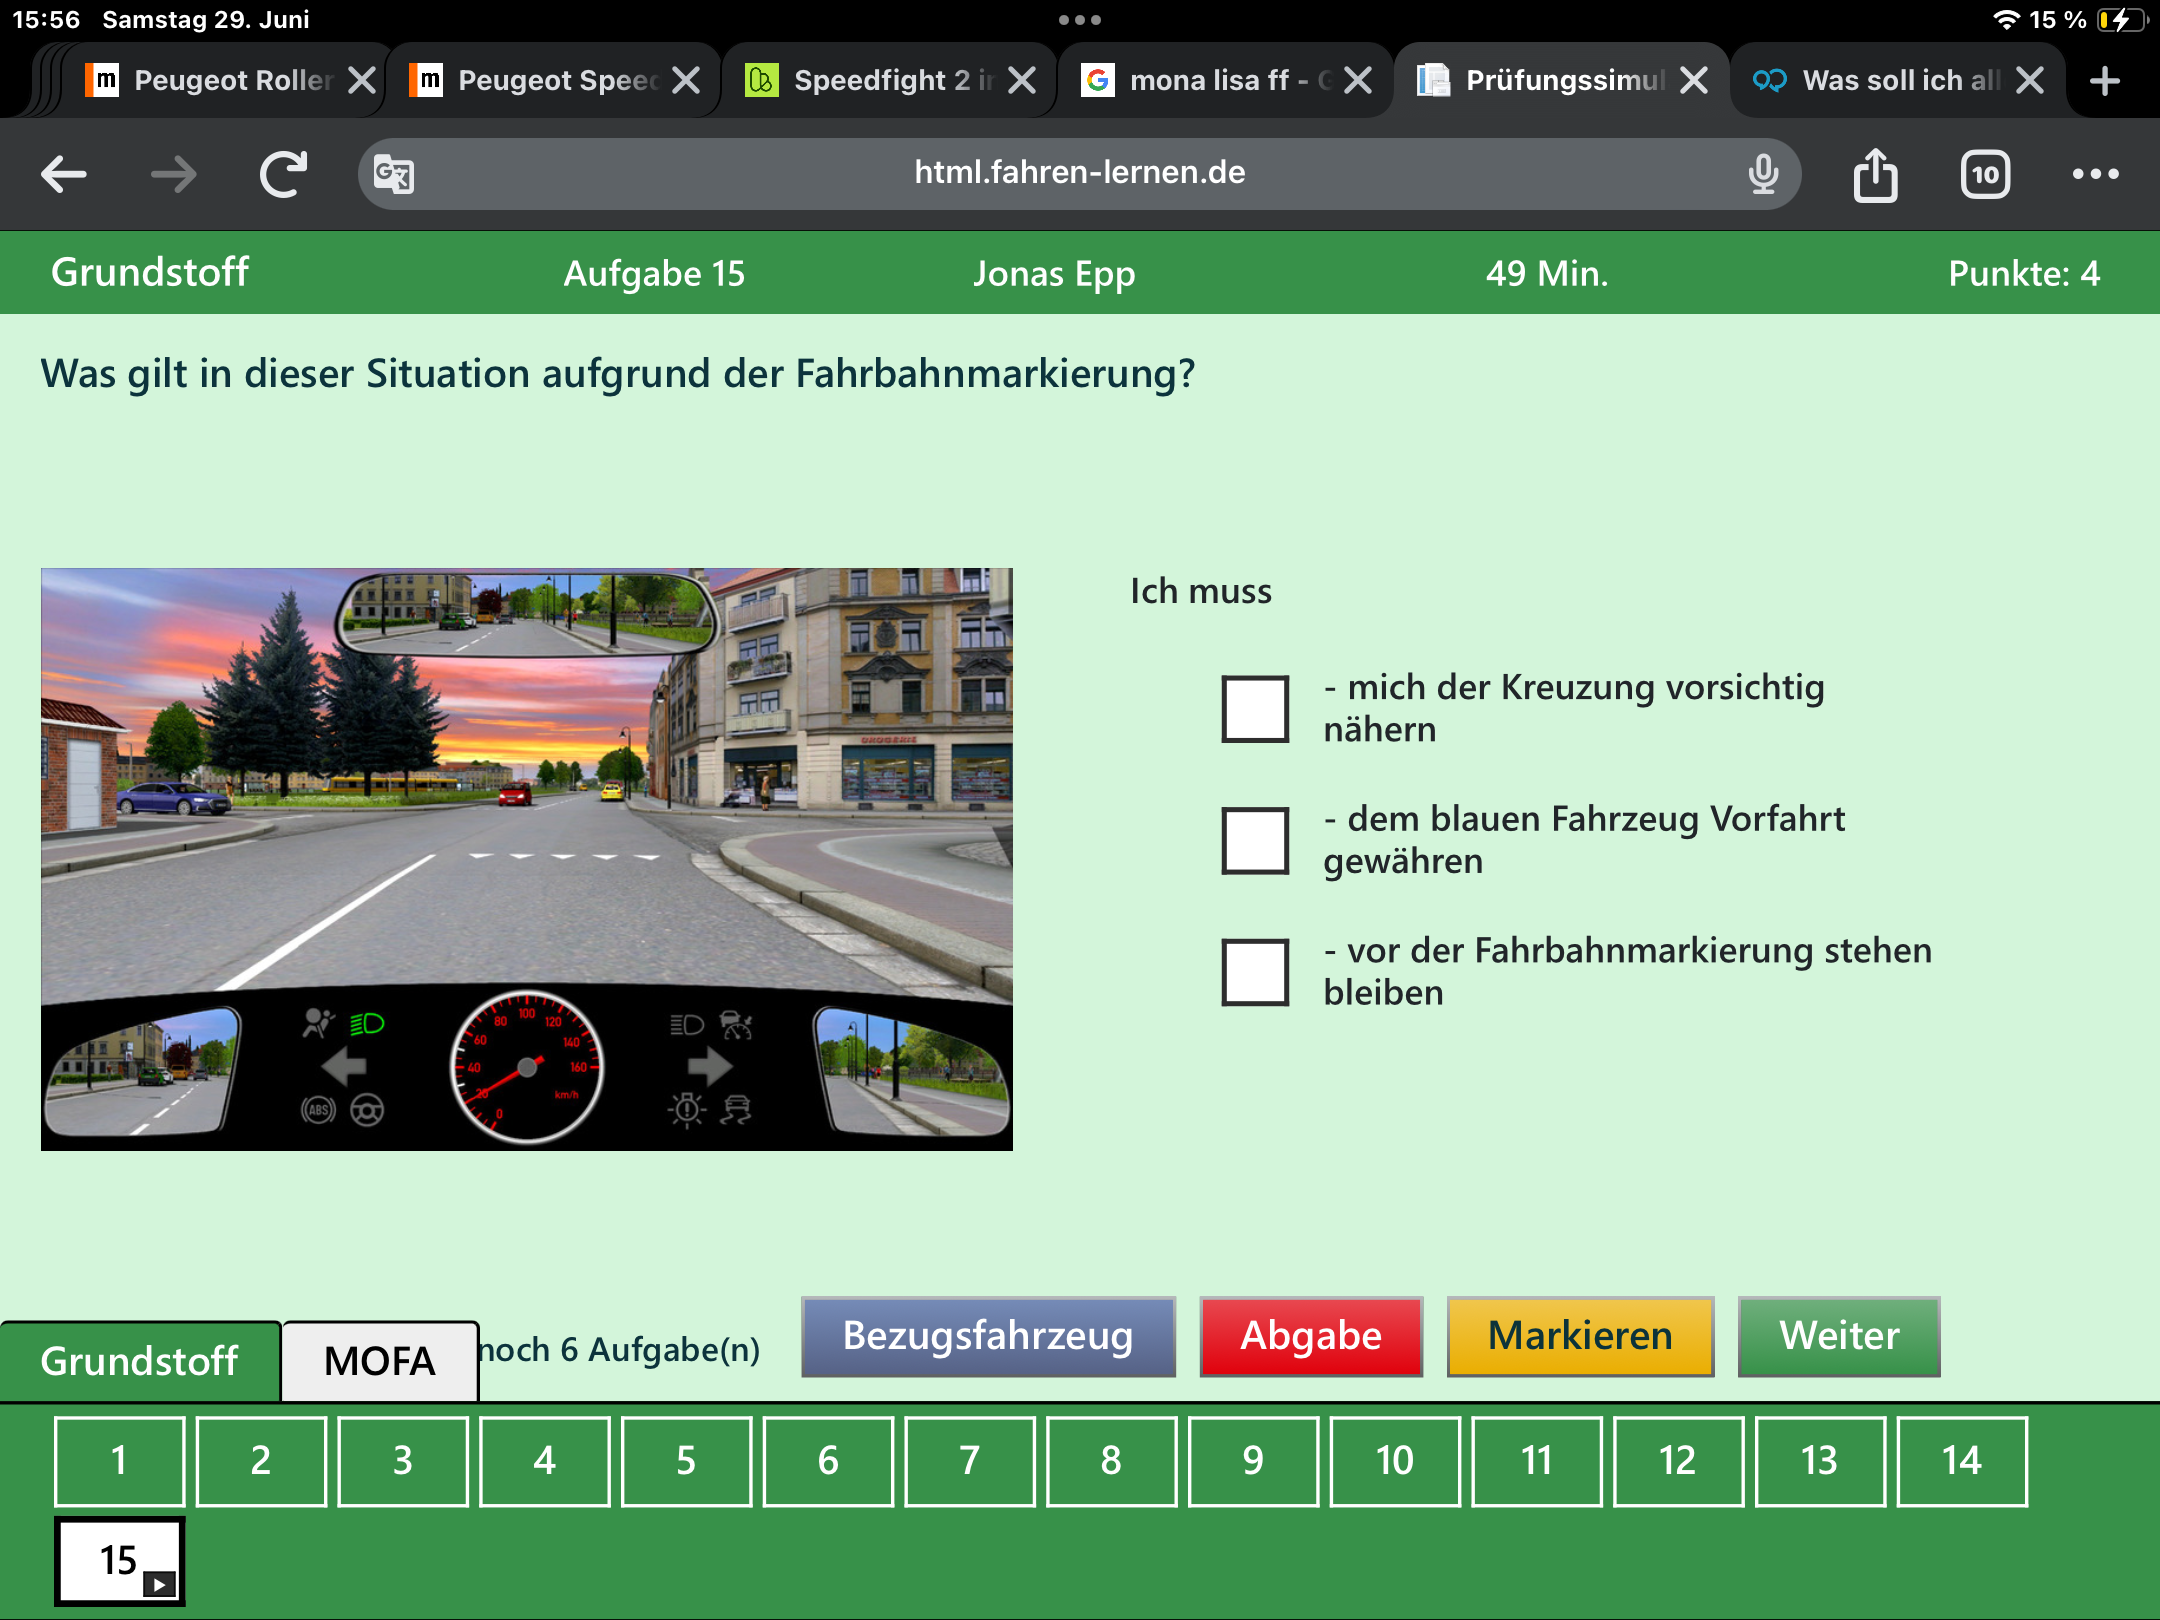
Task: Jump to question 2
Action: 261,1461
